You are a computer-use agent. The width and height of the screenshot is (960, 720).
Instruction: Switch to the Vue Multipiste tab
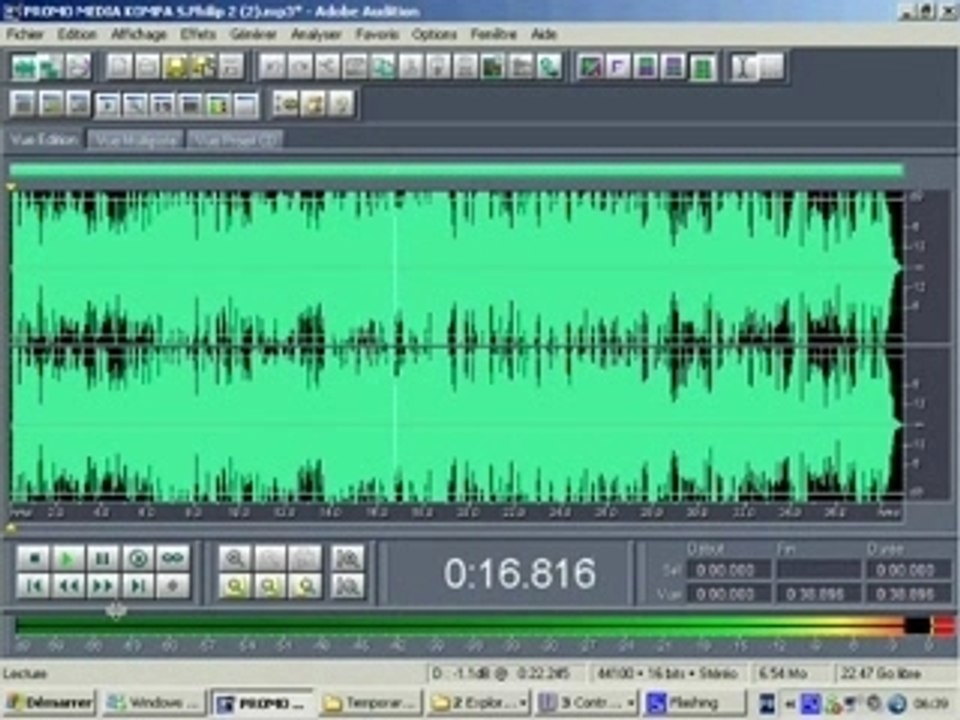point(135,140)
